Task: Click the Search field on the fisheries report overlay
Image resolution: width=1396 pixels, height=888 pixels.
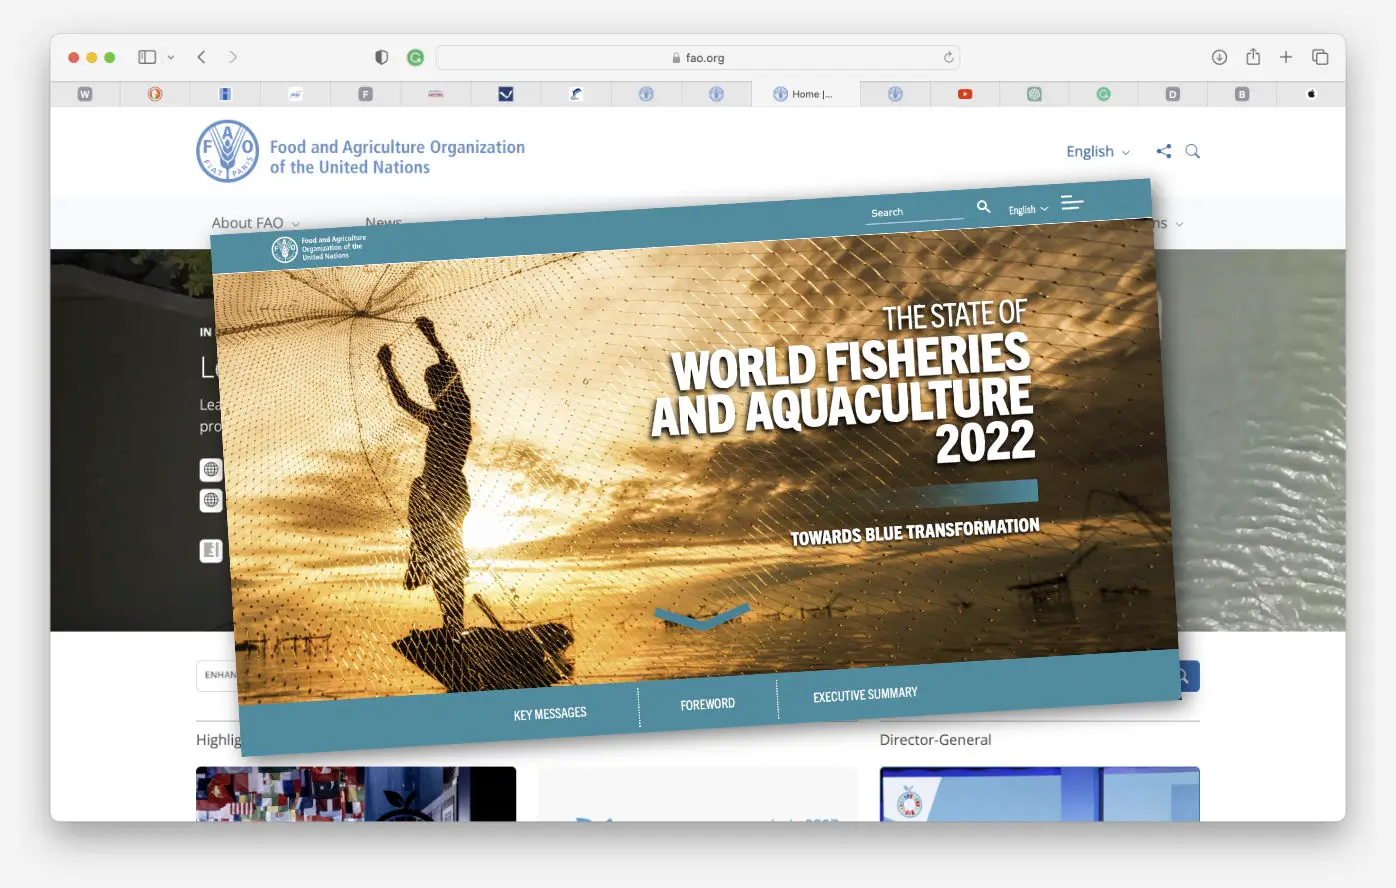Action: coord(914,211)
